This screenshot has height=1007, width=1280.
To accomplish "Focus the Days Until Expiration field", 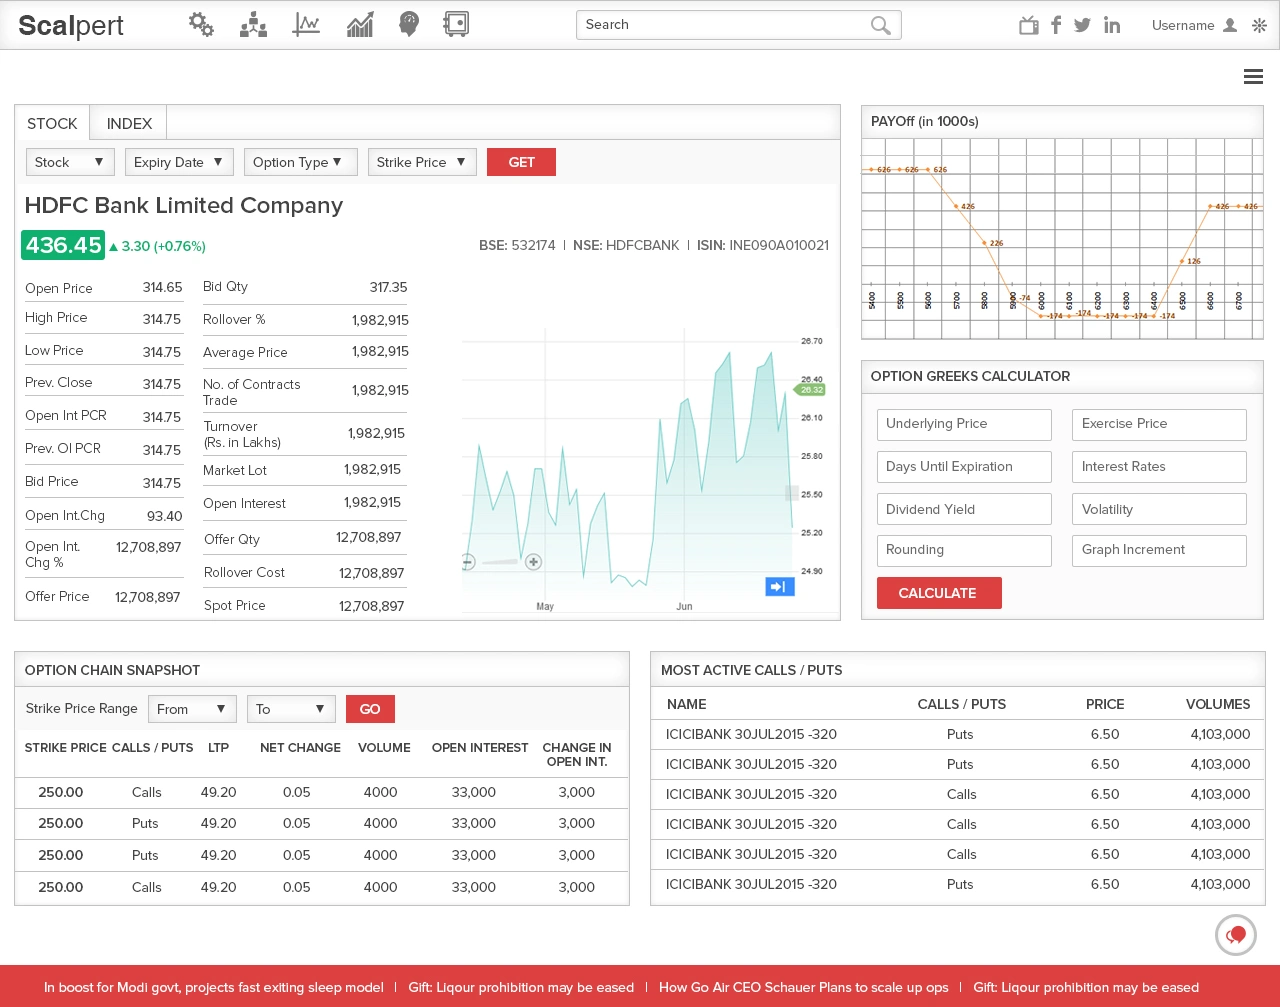I will click(964, 467).
